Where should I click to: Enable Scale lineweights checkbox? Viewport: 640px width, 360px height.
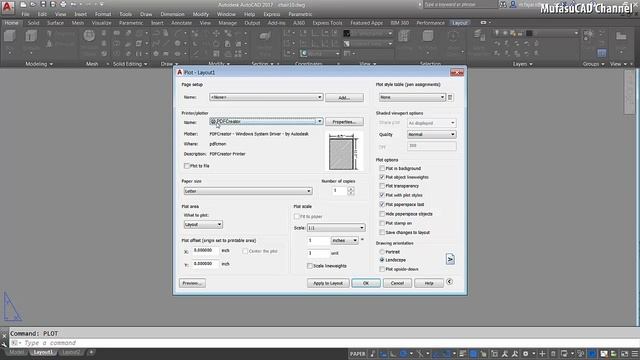310,266
